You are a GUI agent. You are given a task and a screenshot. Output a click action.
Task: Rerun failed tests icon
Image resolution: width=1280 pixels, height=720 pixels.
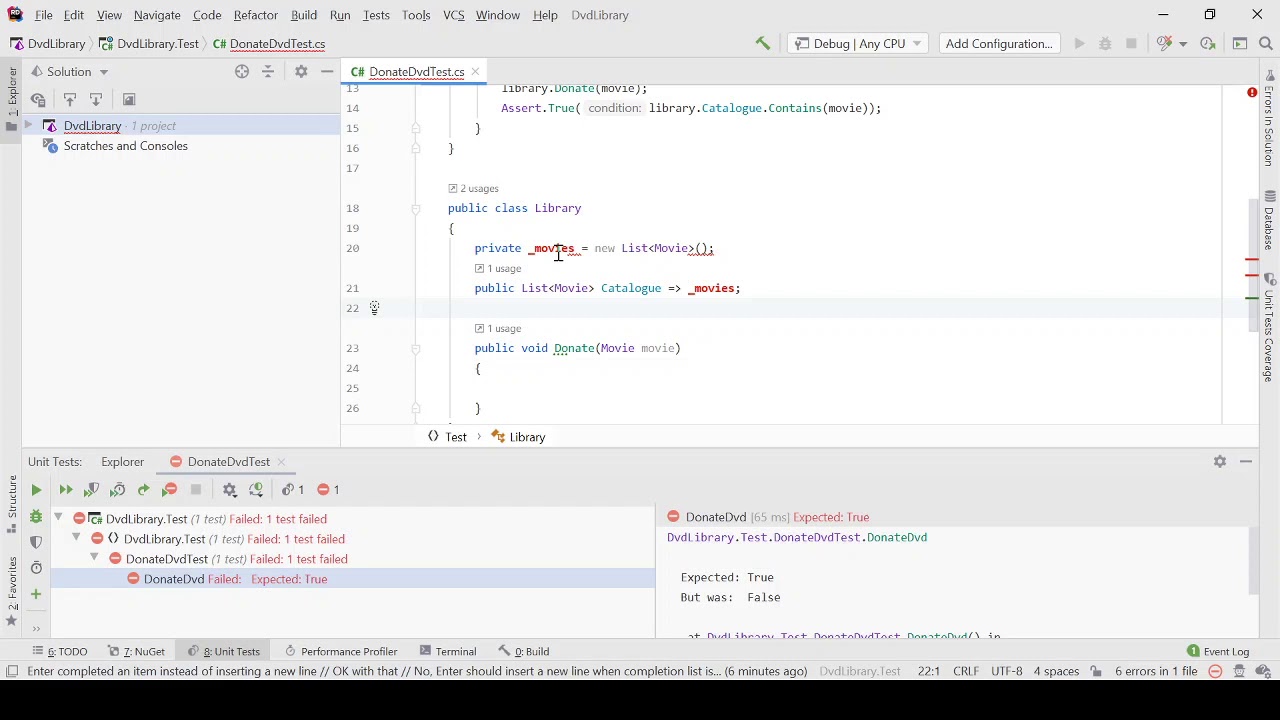pos(170,489)
